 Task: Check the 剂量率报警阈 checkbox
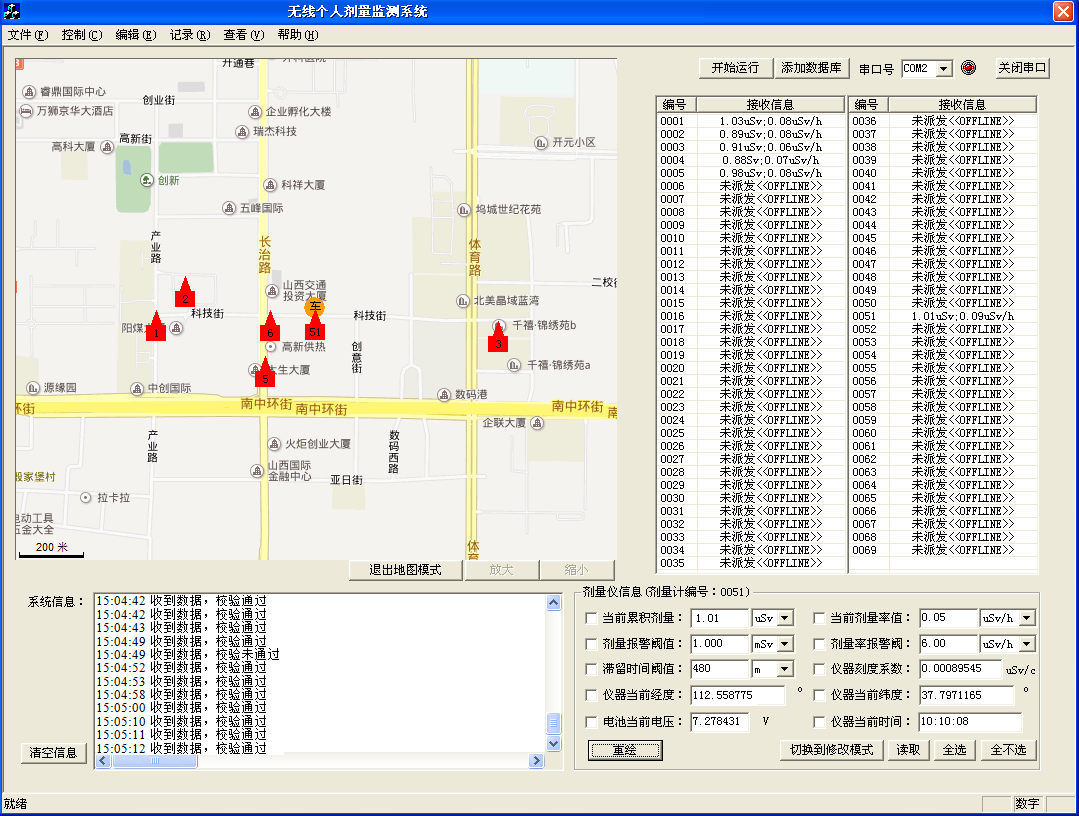819,644
